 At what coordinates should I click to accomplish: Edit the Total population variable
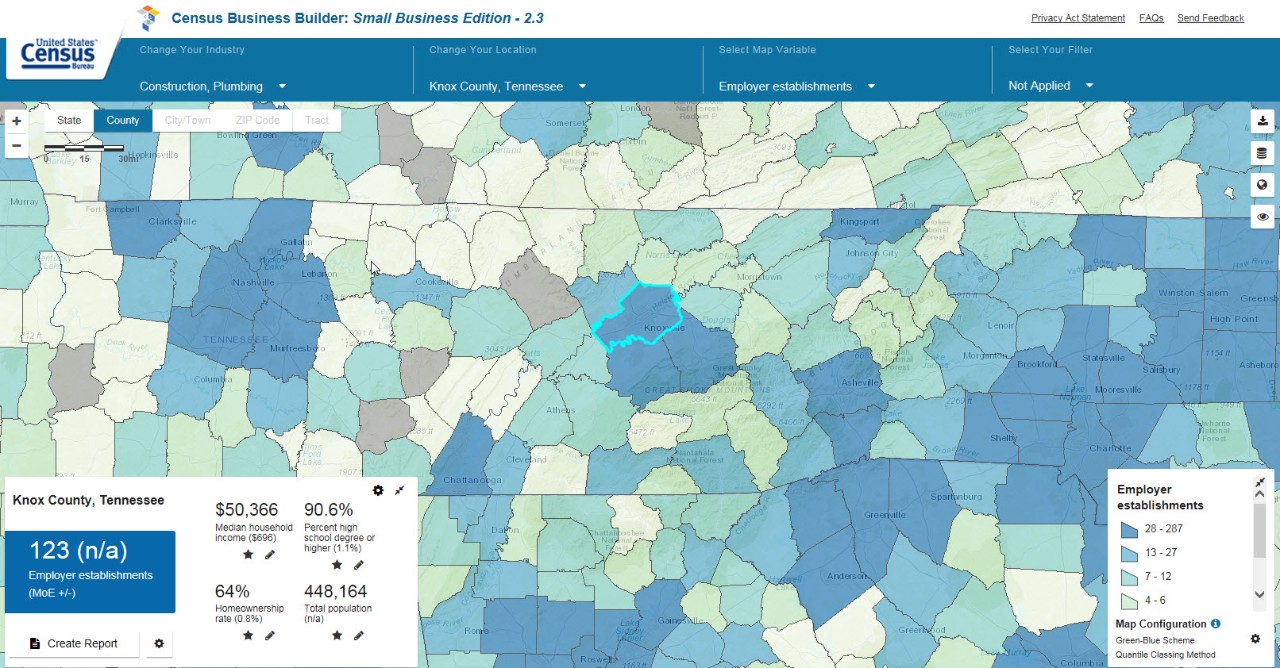coord(359,635)
